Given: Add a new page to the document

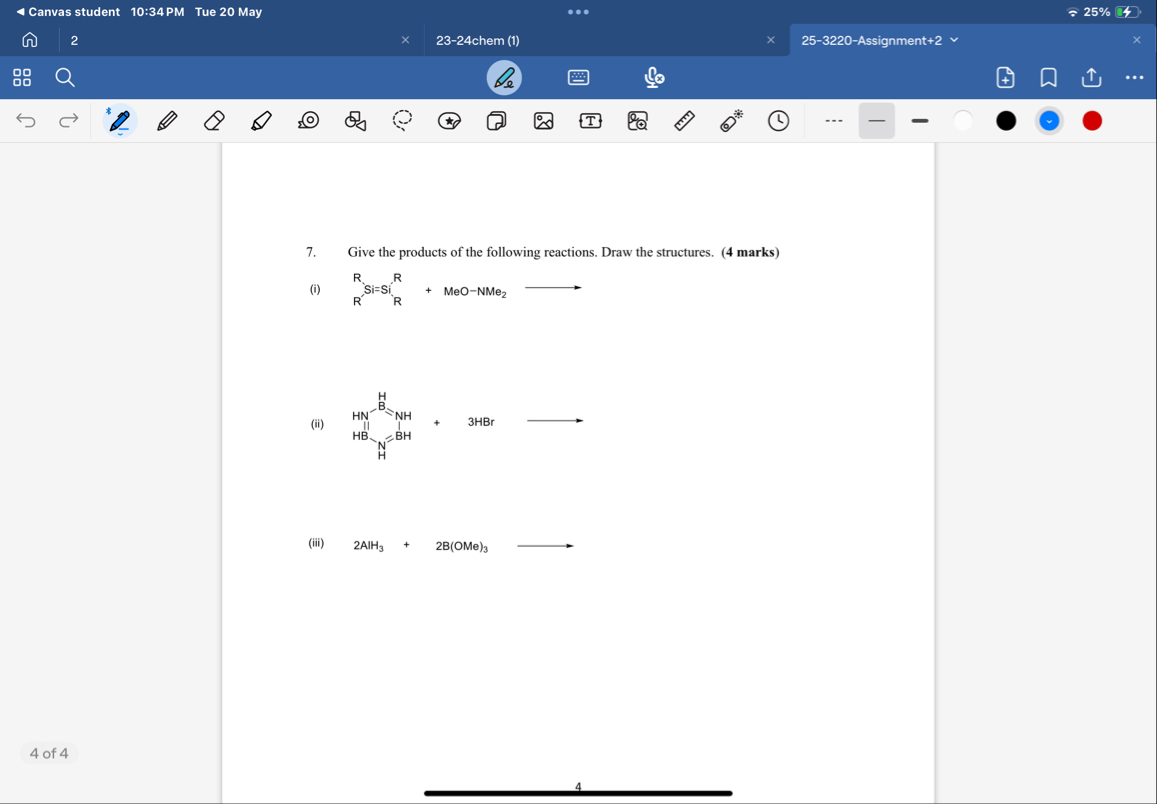Looking at the screenshot, I should pos(1006,77).
